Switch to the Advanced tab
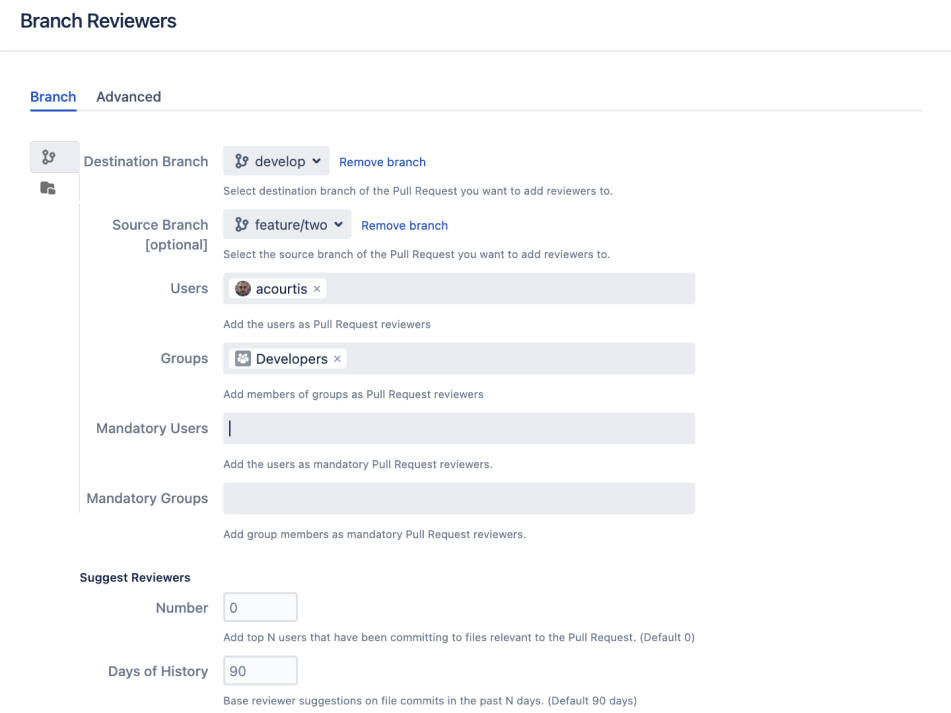This screenshot has height=713, width=951. click(x=129, y=97)
